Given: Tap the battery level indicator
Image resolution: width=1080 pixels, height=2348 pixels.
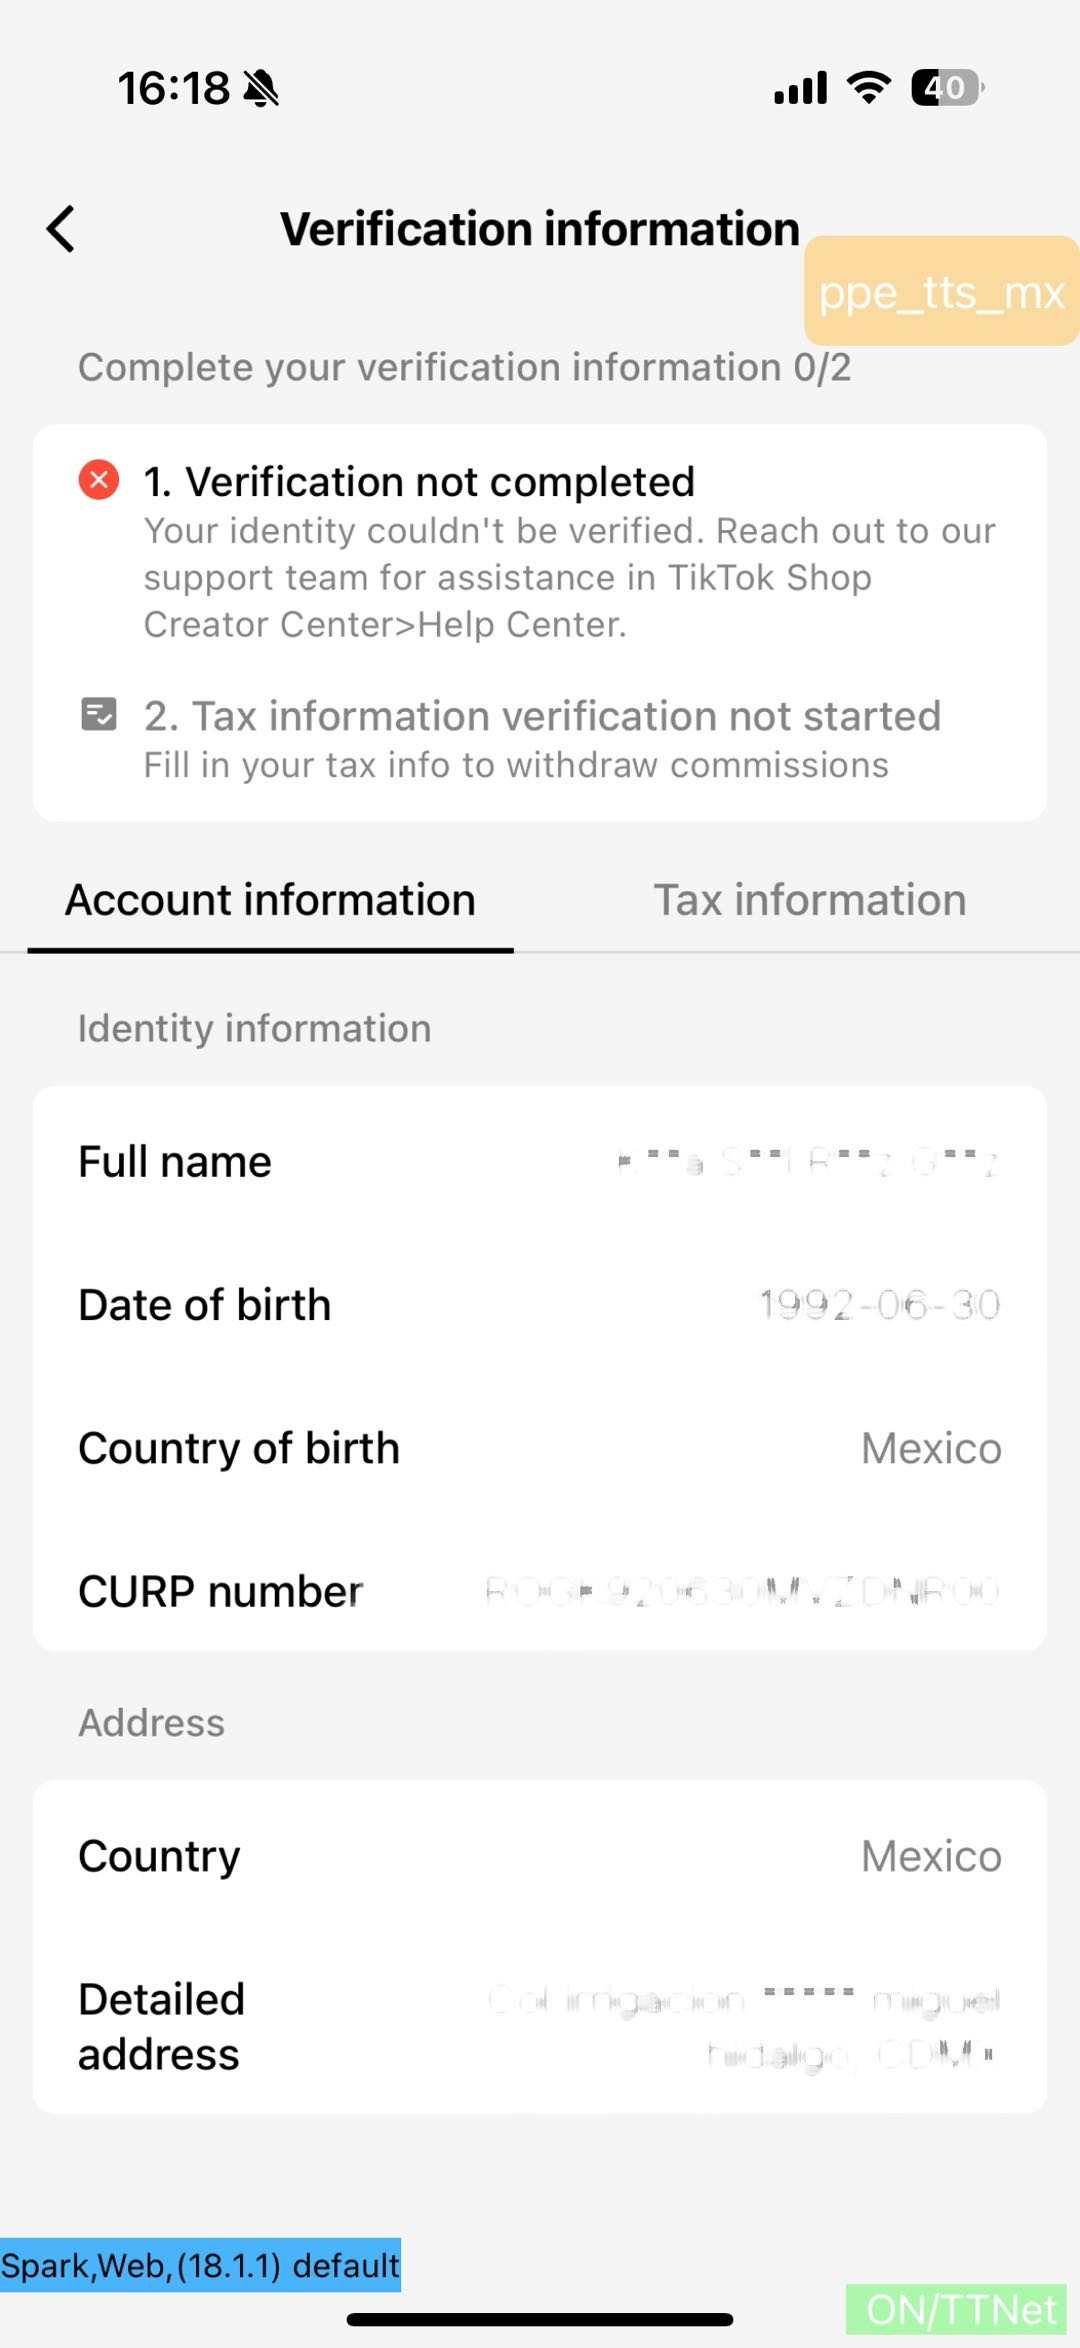Looking at the screenshot, I should [x=946, y=88].
